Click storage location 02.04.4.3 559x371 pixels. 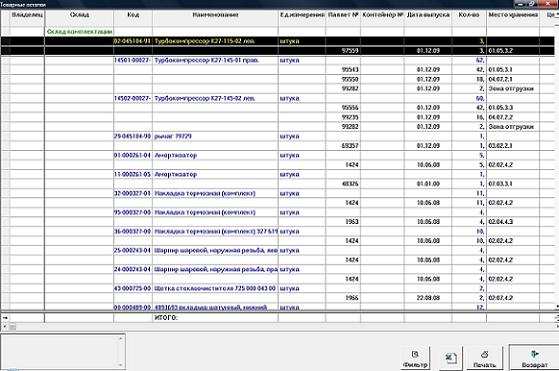click(513, 222)
